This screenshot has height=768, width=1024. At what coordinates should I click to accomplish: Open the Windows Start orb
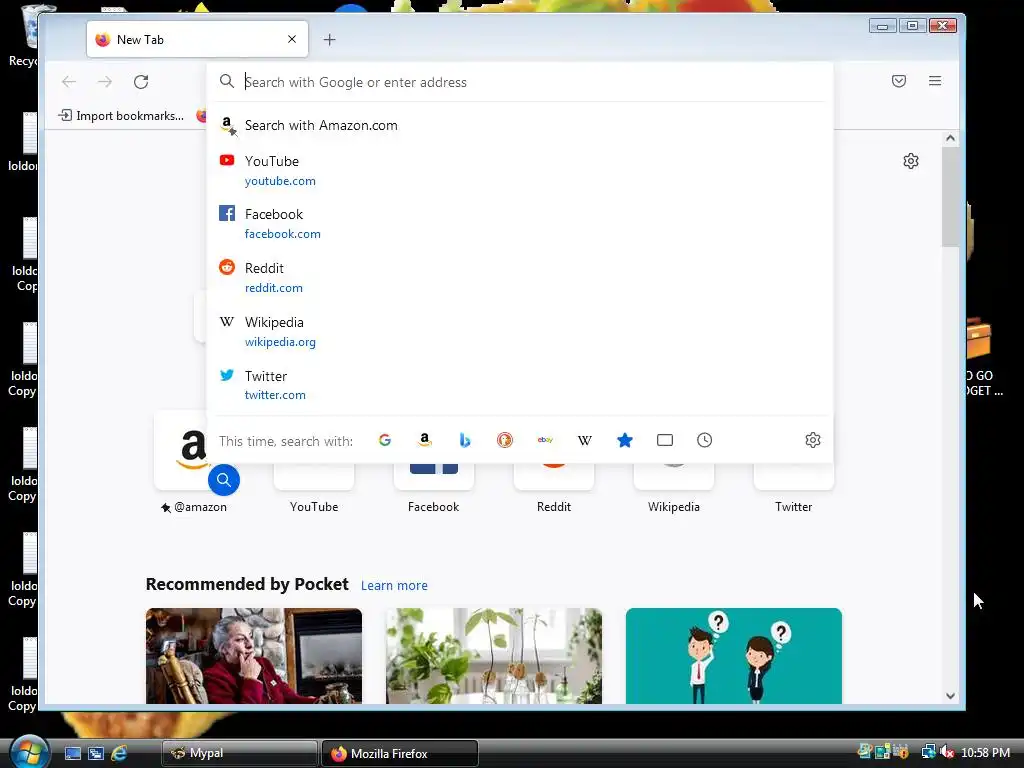[x=29, y=751]
